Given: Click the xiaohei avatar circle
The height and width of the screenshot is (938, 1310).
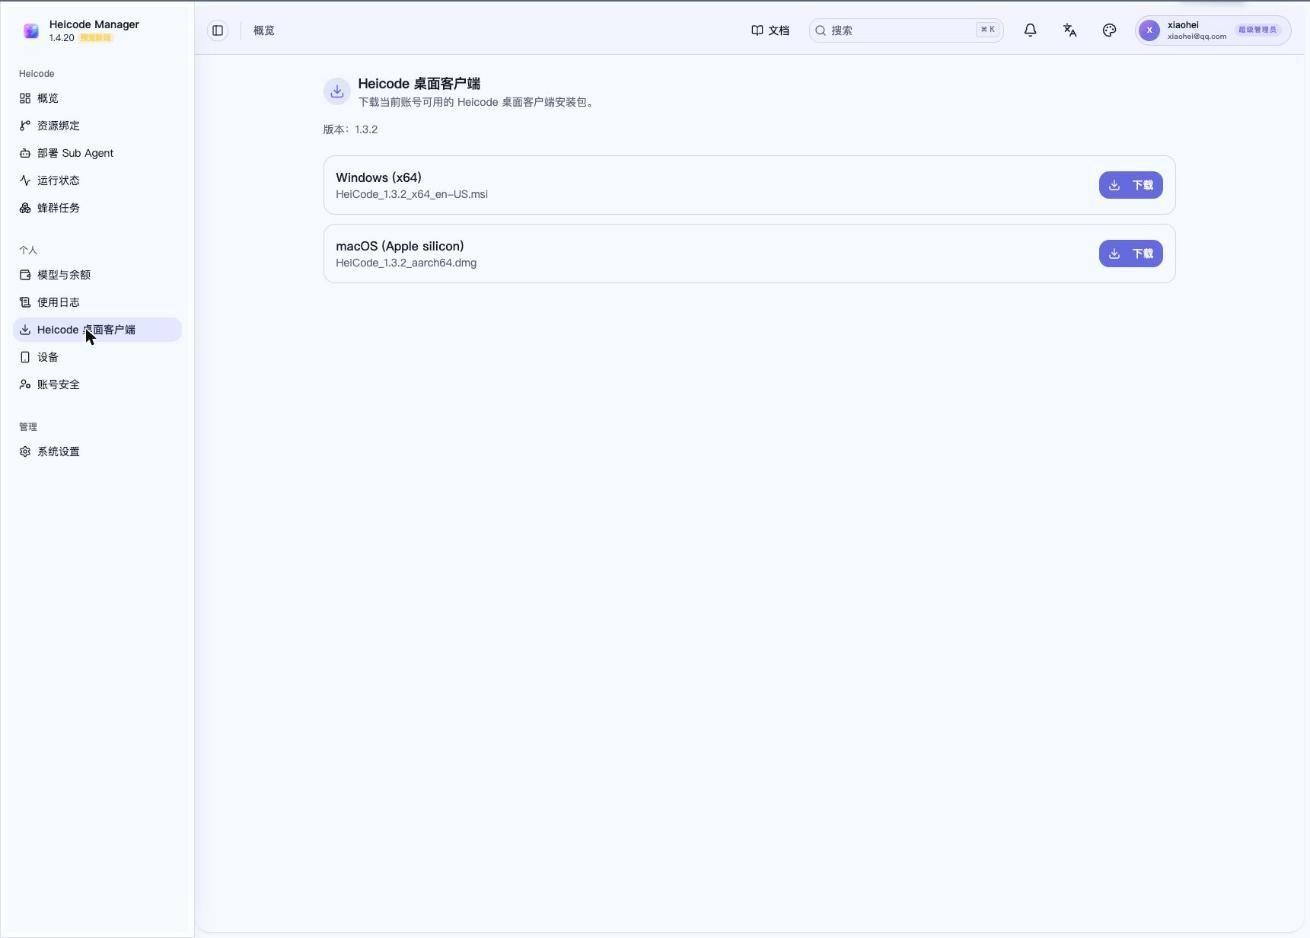Looking at the screenshot, I should pos(1150,30).
